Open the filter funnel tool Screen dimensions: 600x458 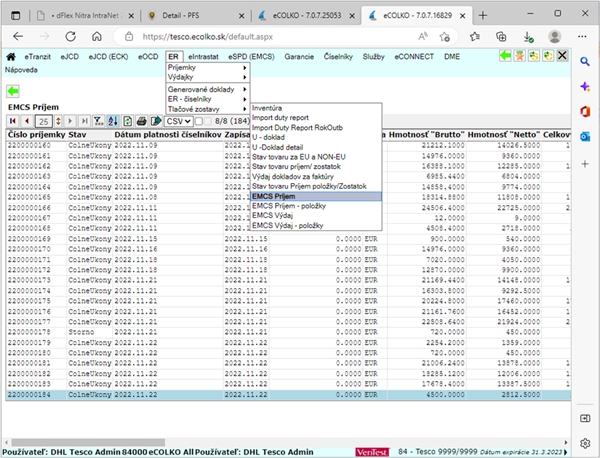98,121
